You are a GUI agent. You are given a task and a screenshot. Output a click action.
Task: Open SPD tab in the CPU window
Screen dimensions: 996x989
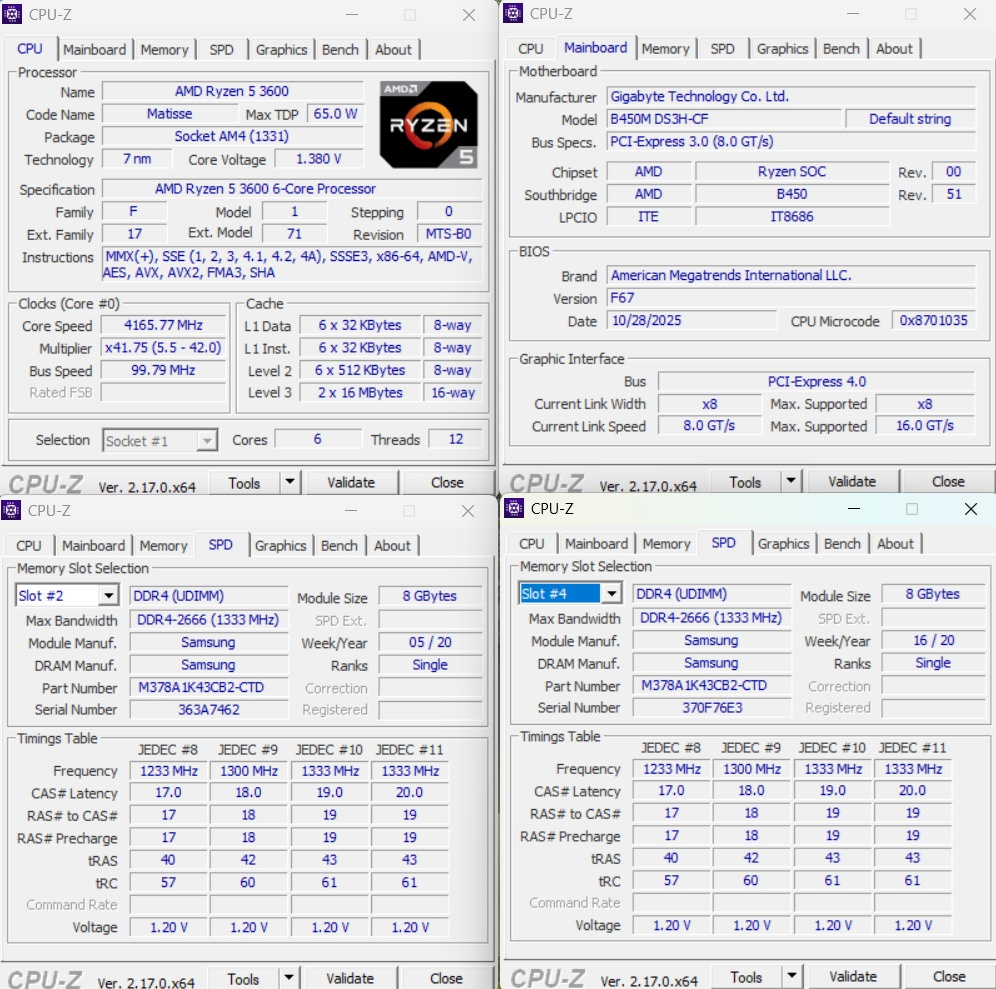221,50
